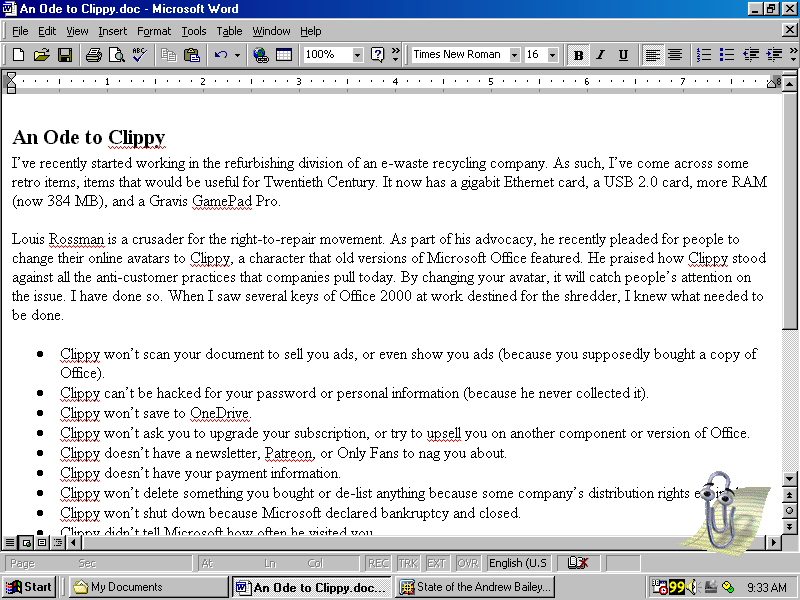Switch to Normal view

coord(9,542)
